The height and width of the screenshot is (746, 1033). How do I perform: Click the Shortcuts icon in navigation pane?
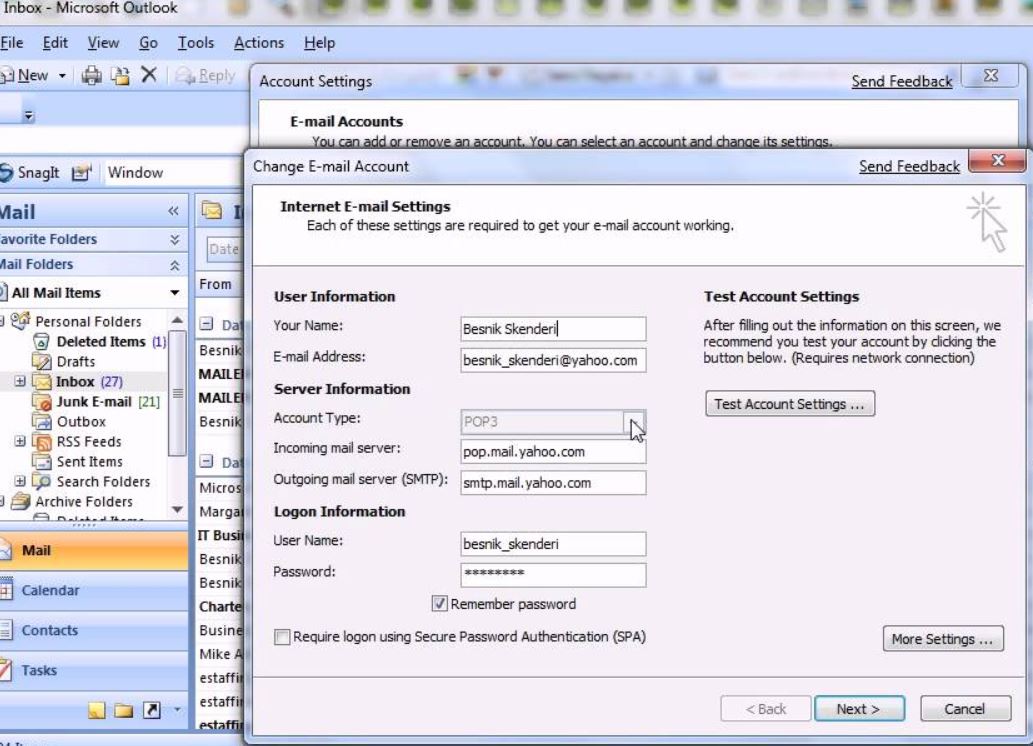pyautogui.click(x=151, y=711)
